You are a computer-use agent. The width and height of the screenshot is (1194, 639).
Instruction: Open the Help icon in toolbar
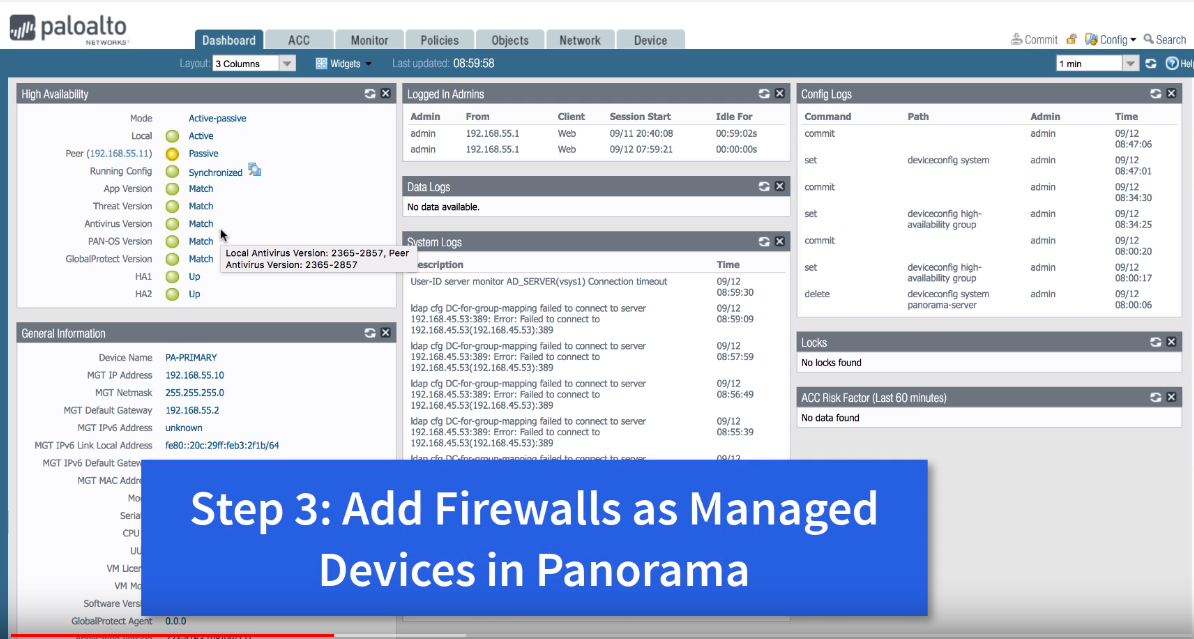tap(1172, 64)
